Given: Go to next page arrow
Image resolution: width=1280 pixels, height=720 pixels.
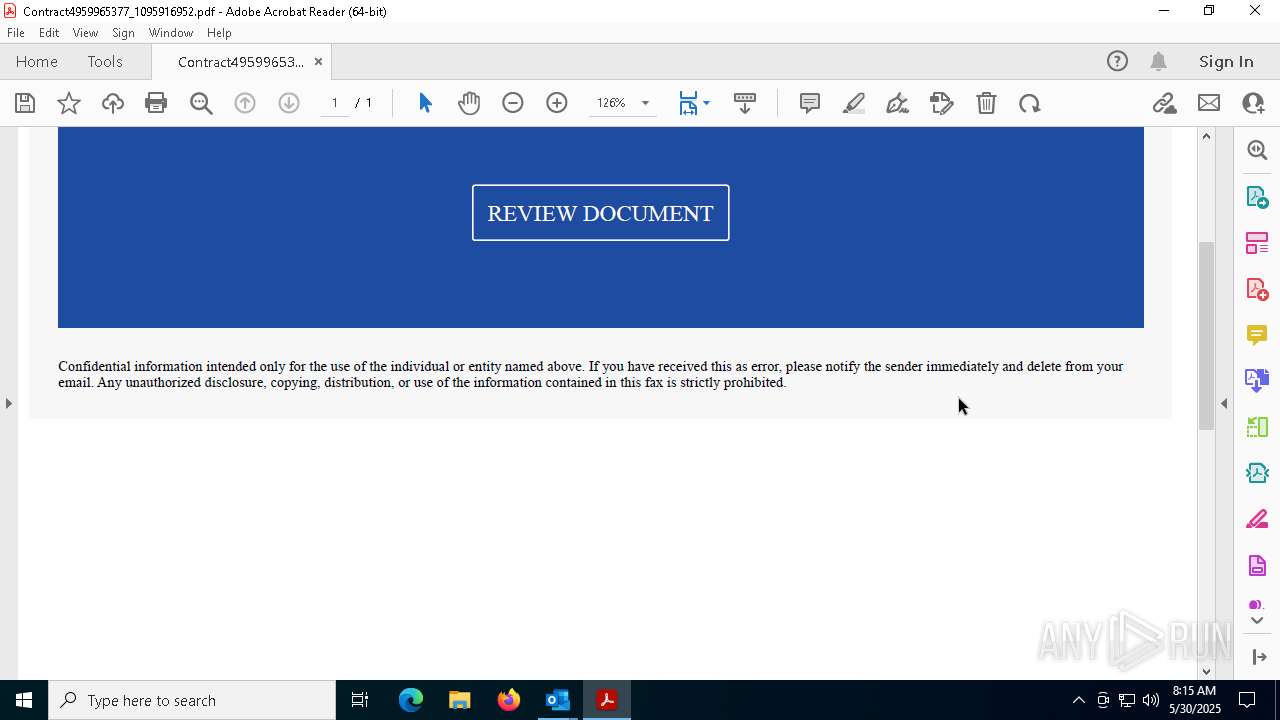Looking at the screenshot, I should click(289, 103).
